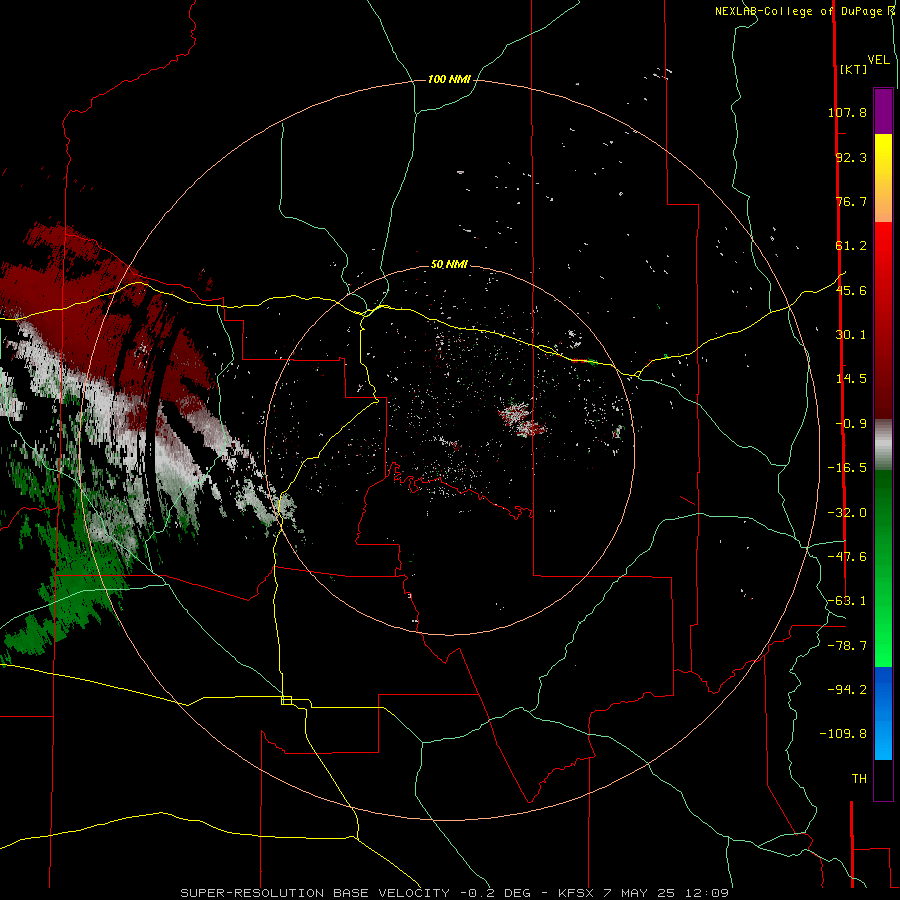
Task: Select the -47.6 velocity scale value
Action: tap(847, 557)
